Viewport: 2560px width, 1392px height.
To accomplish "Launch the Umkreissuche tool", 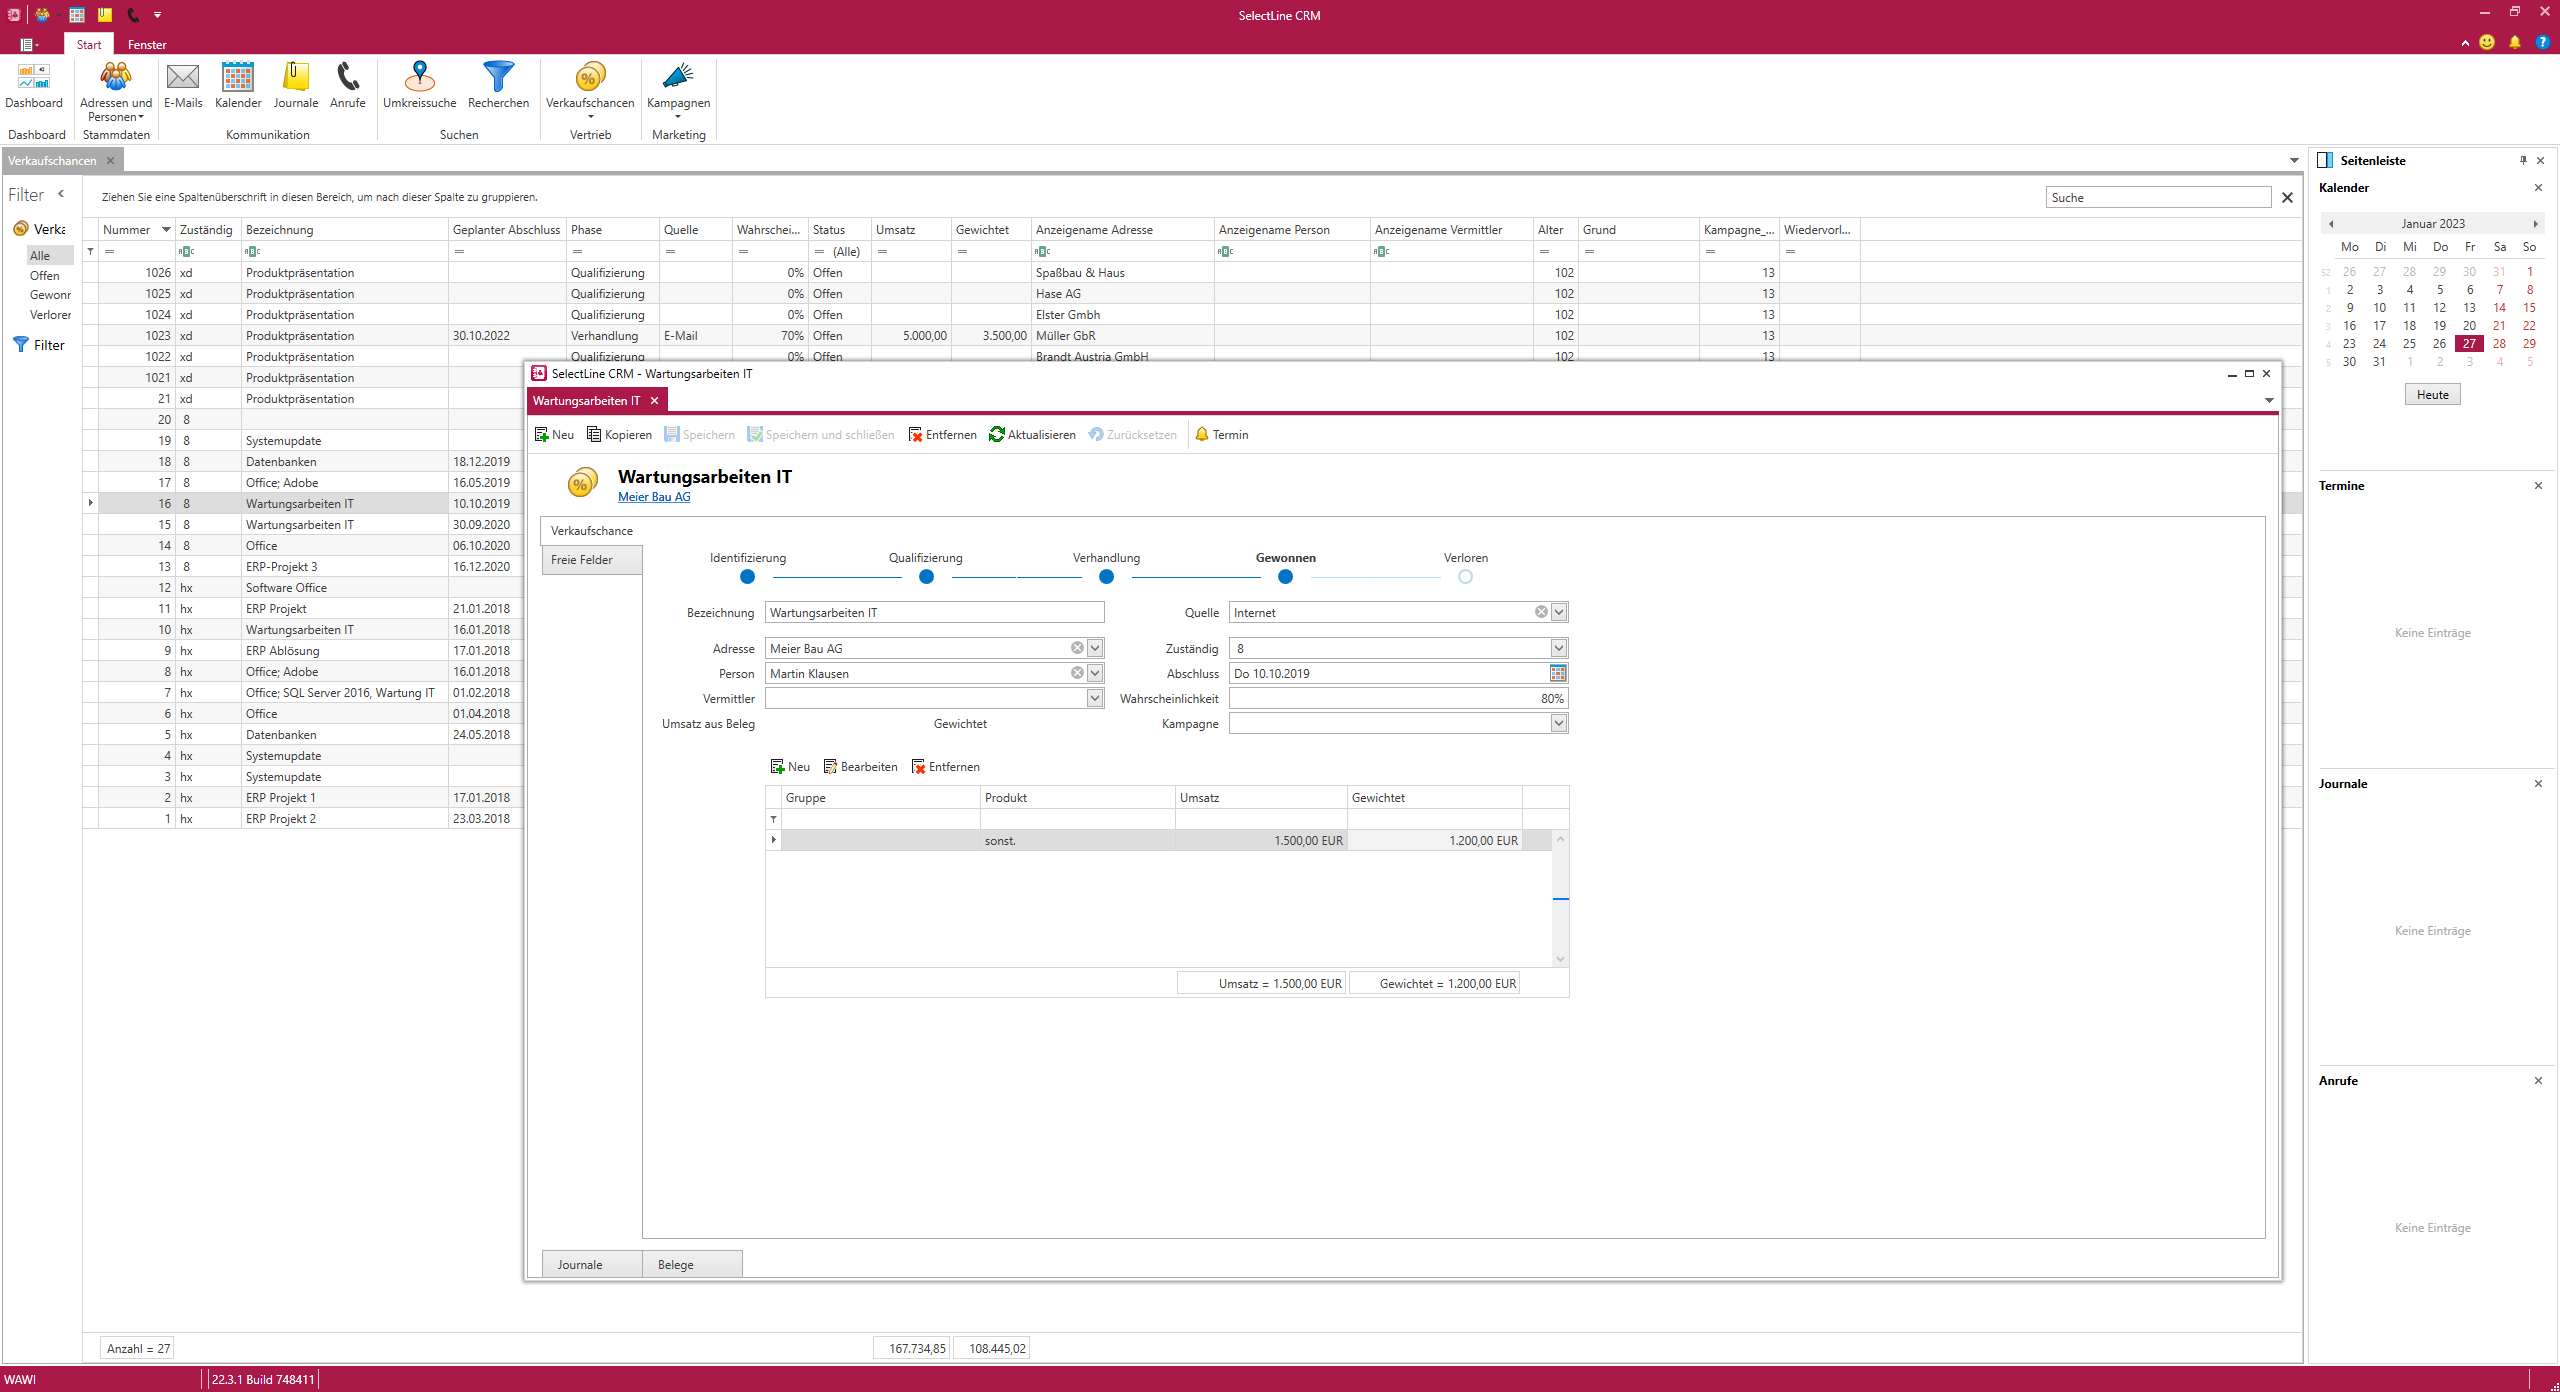I will point(419,85).
